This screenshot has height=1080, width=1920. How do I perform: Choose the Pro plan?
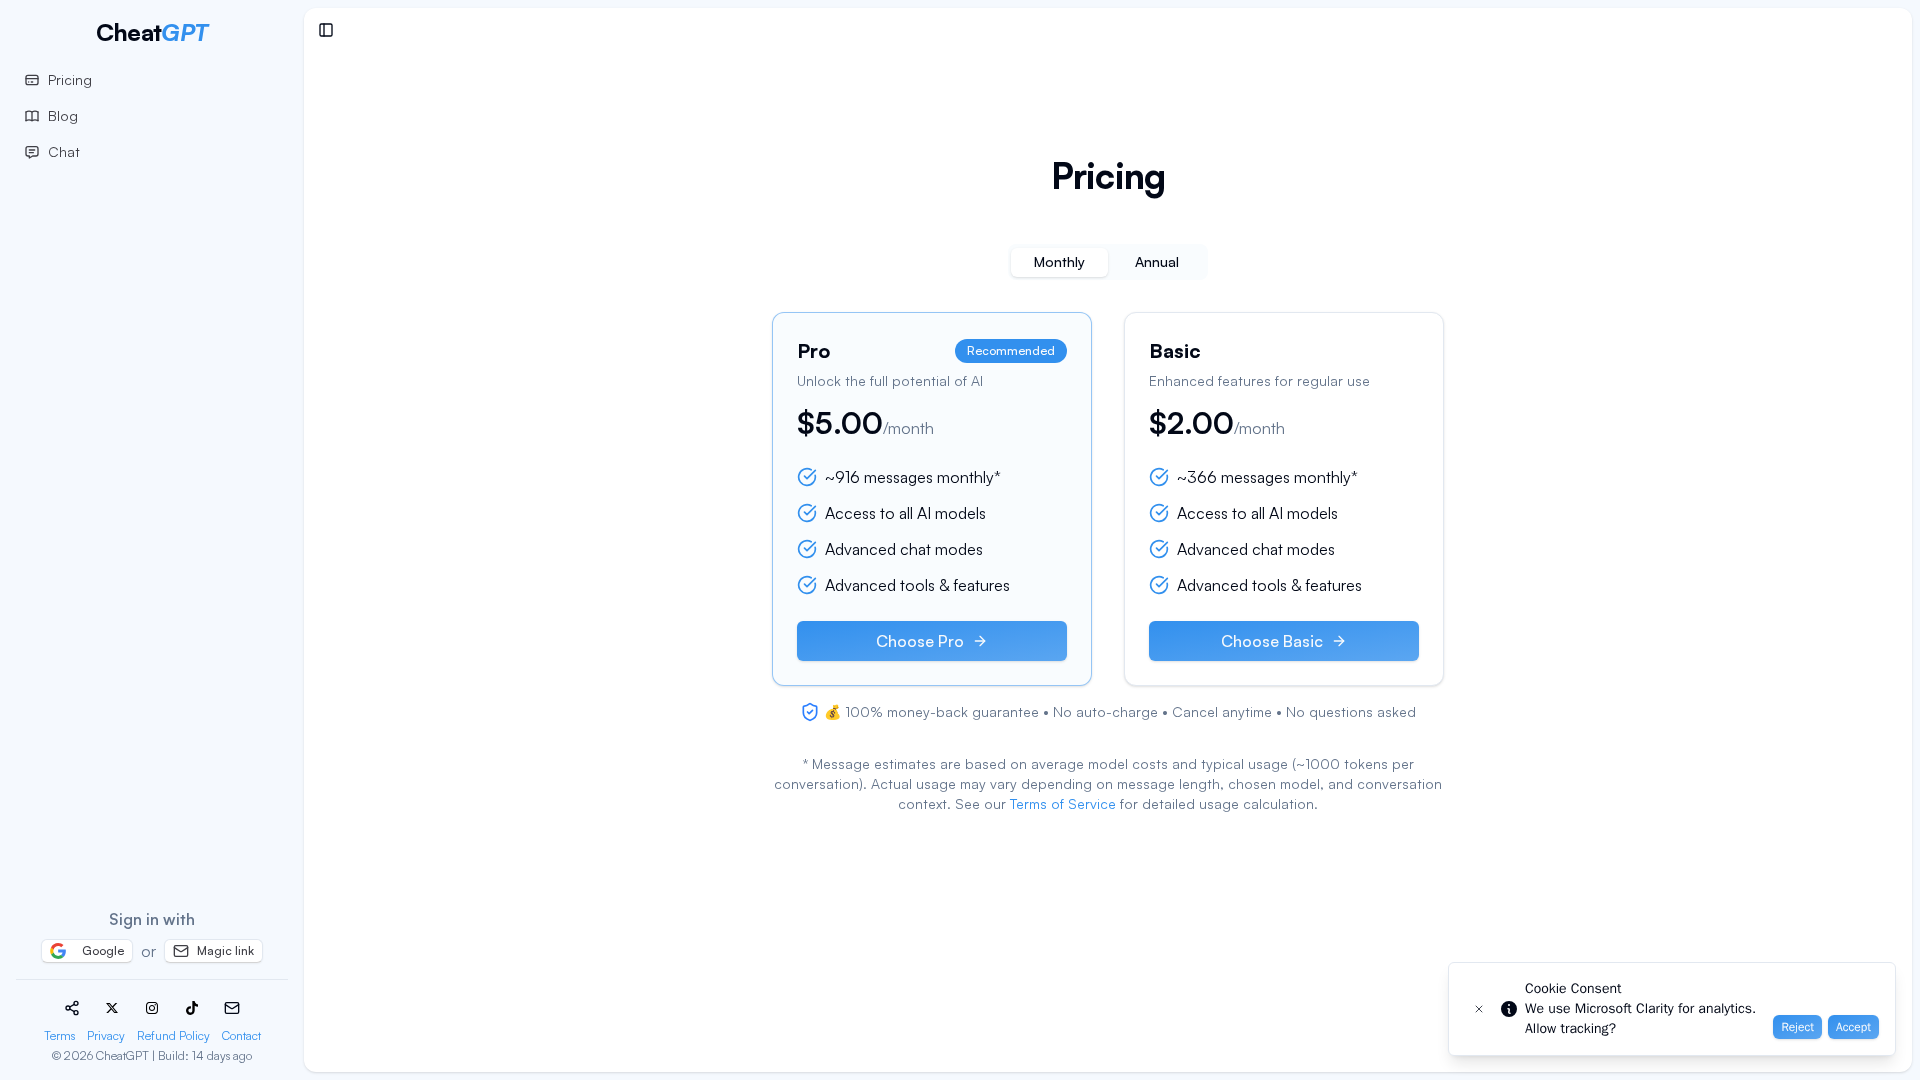coord(931,641)
